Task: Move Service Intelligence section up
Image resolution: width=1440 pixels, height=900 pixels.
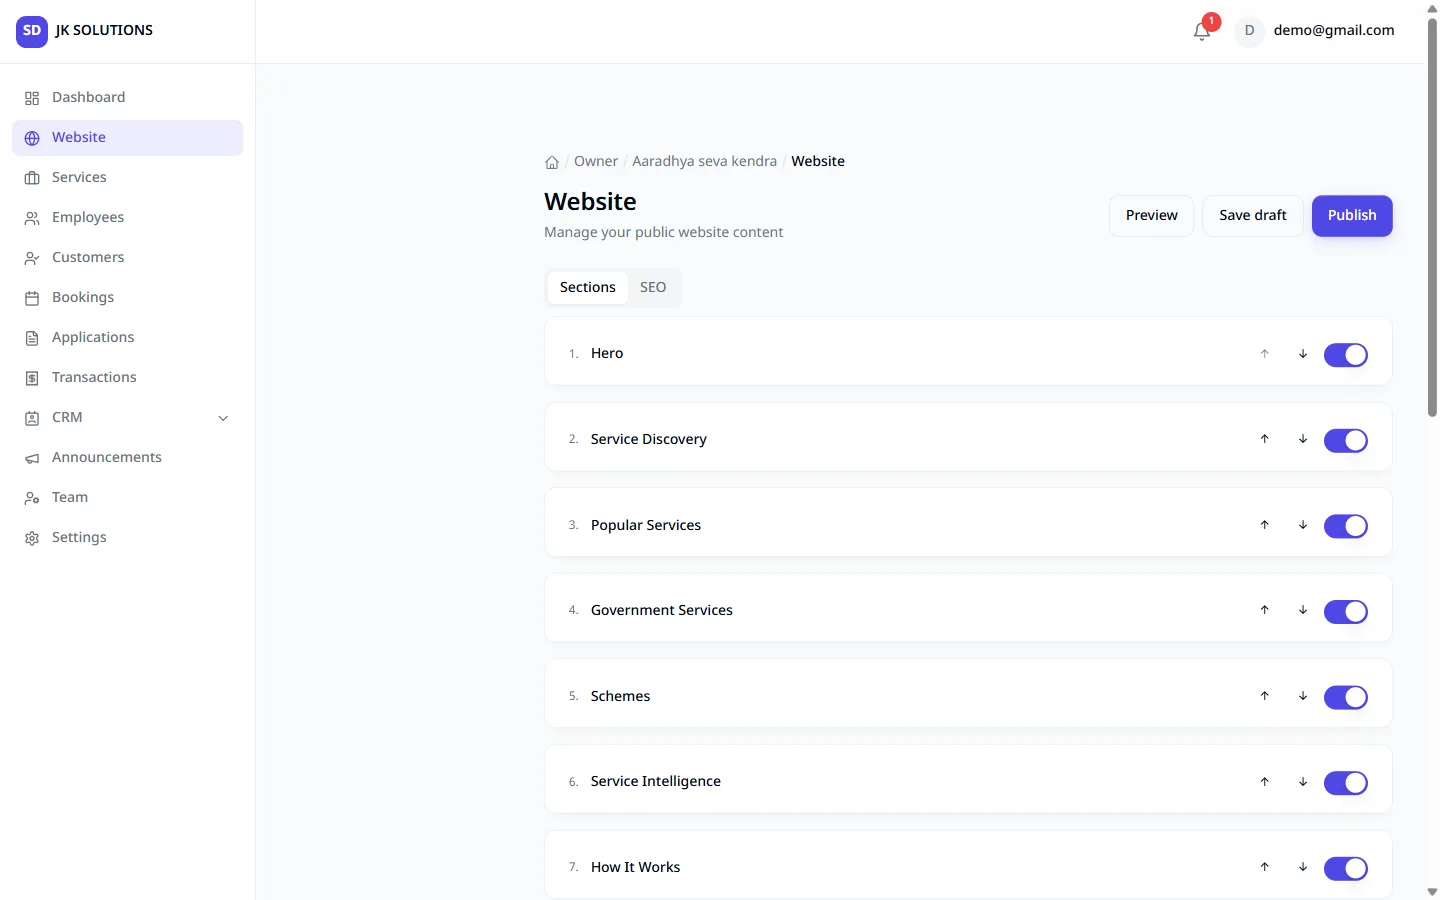Action: 1265,782
